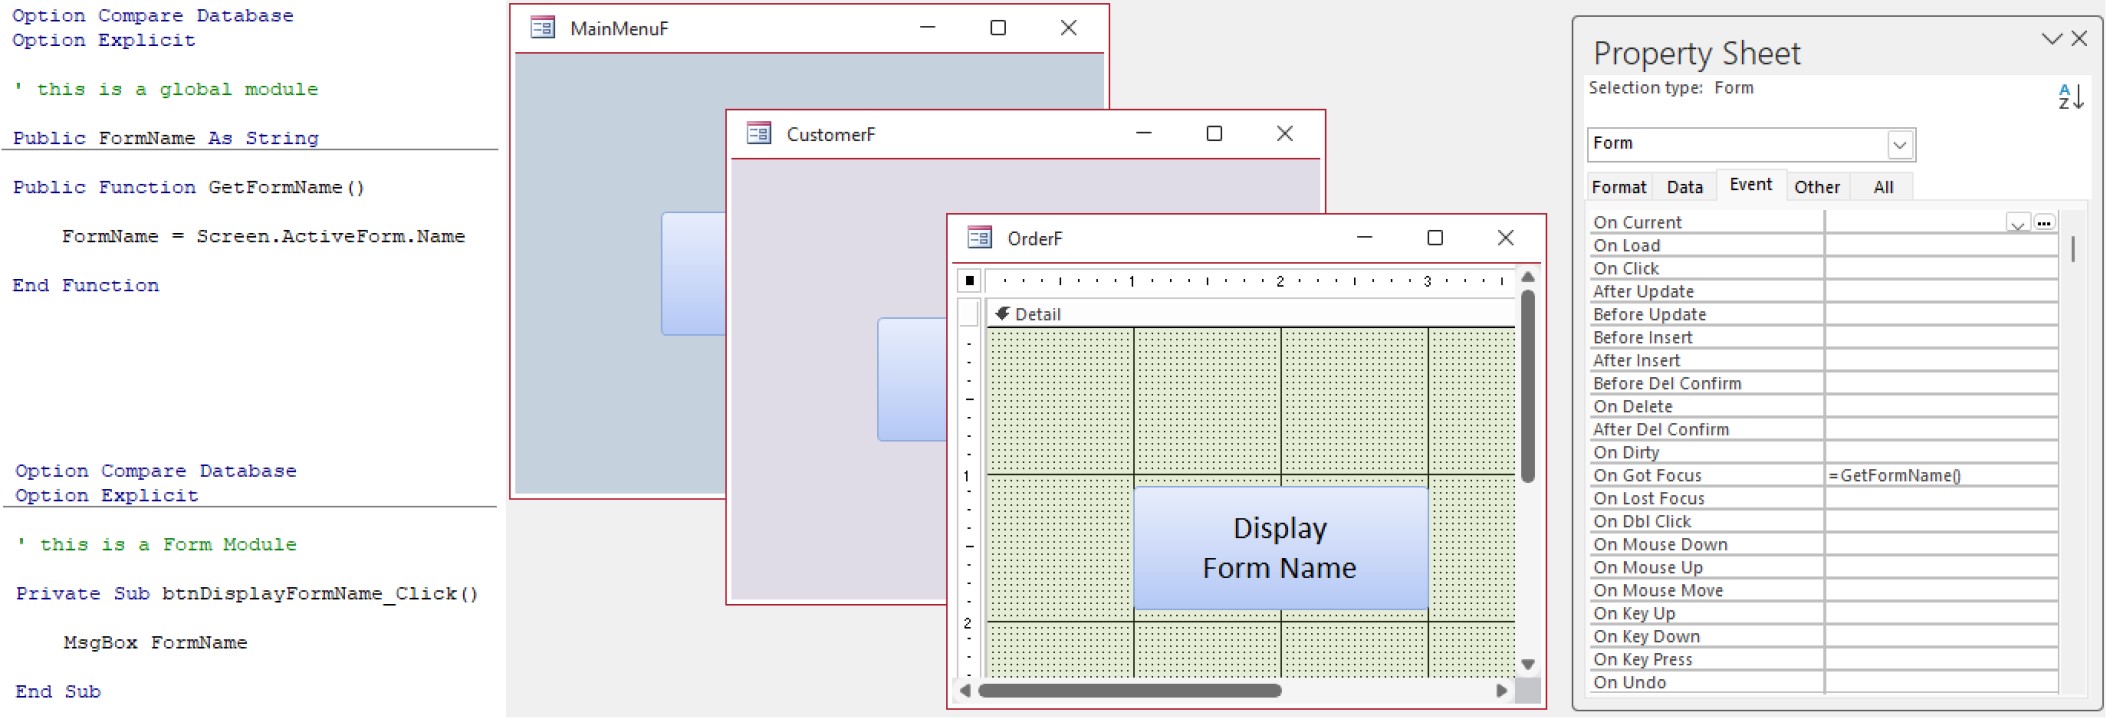Image resolution: width=2110 pixels, height=719 pixels.
Task: Click 'Public FormName As String' code line
Action: click(166, 138)
